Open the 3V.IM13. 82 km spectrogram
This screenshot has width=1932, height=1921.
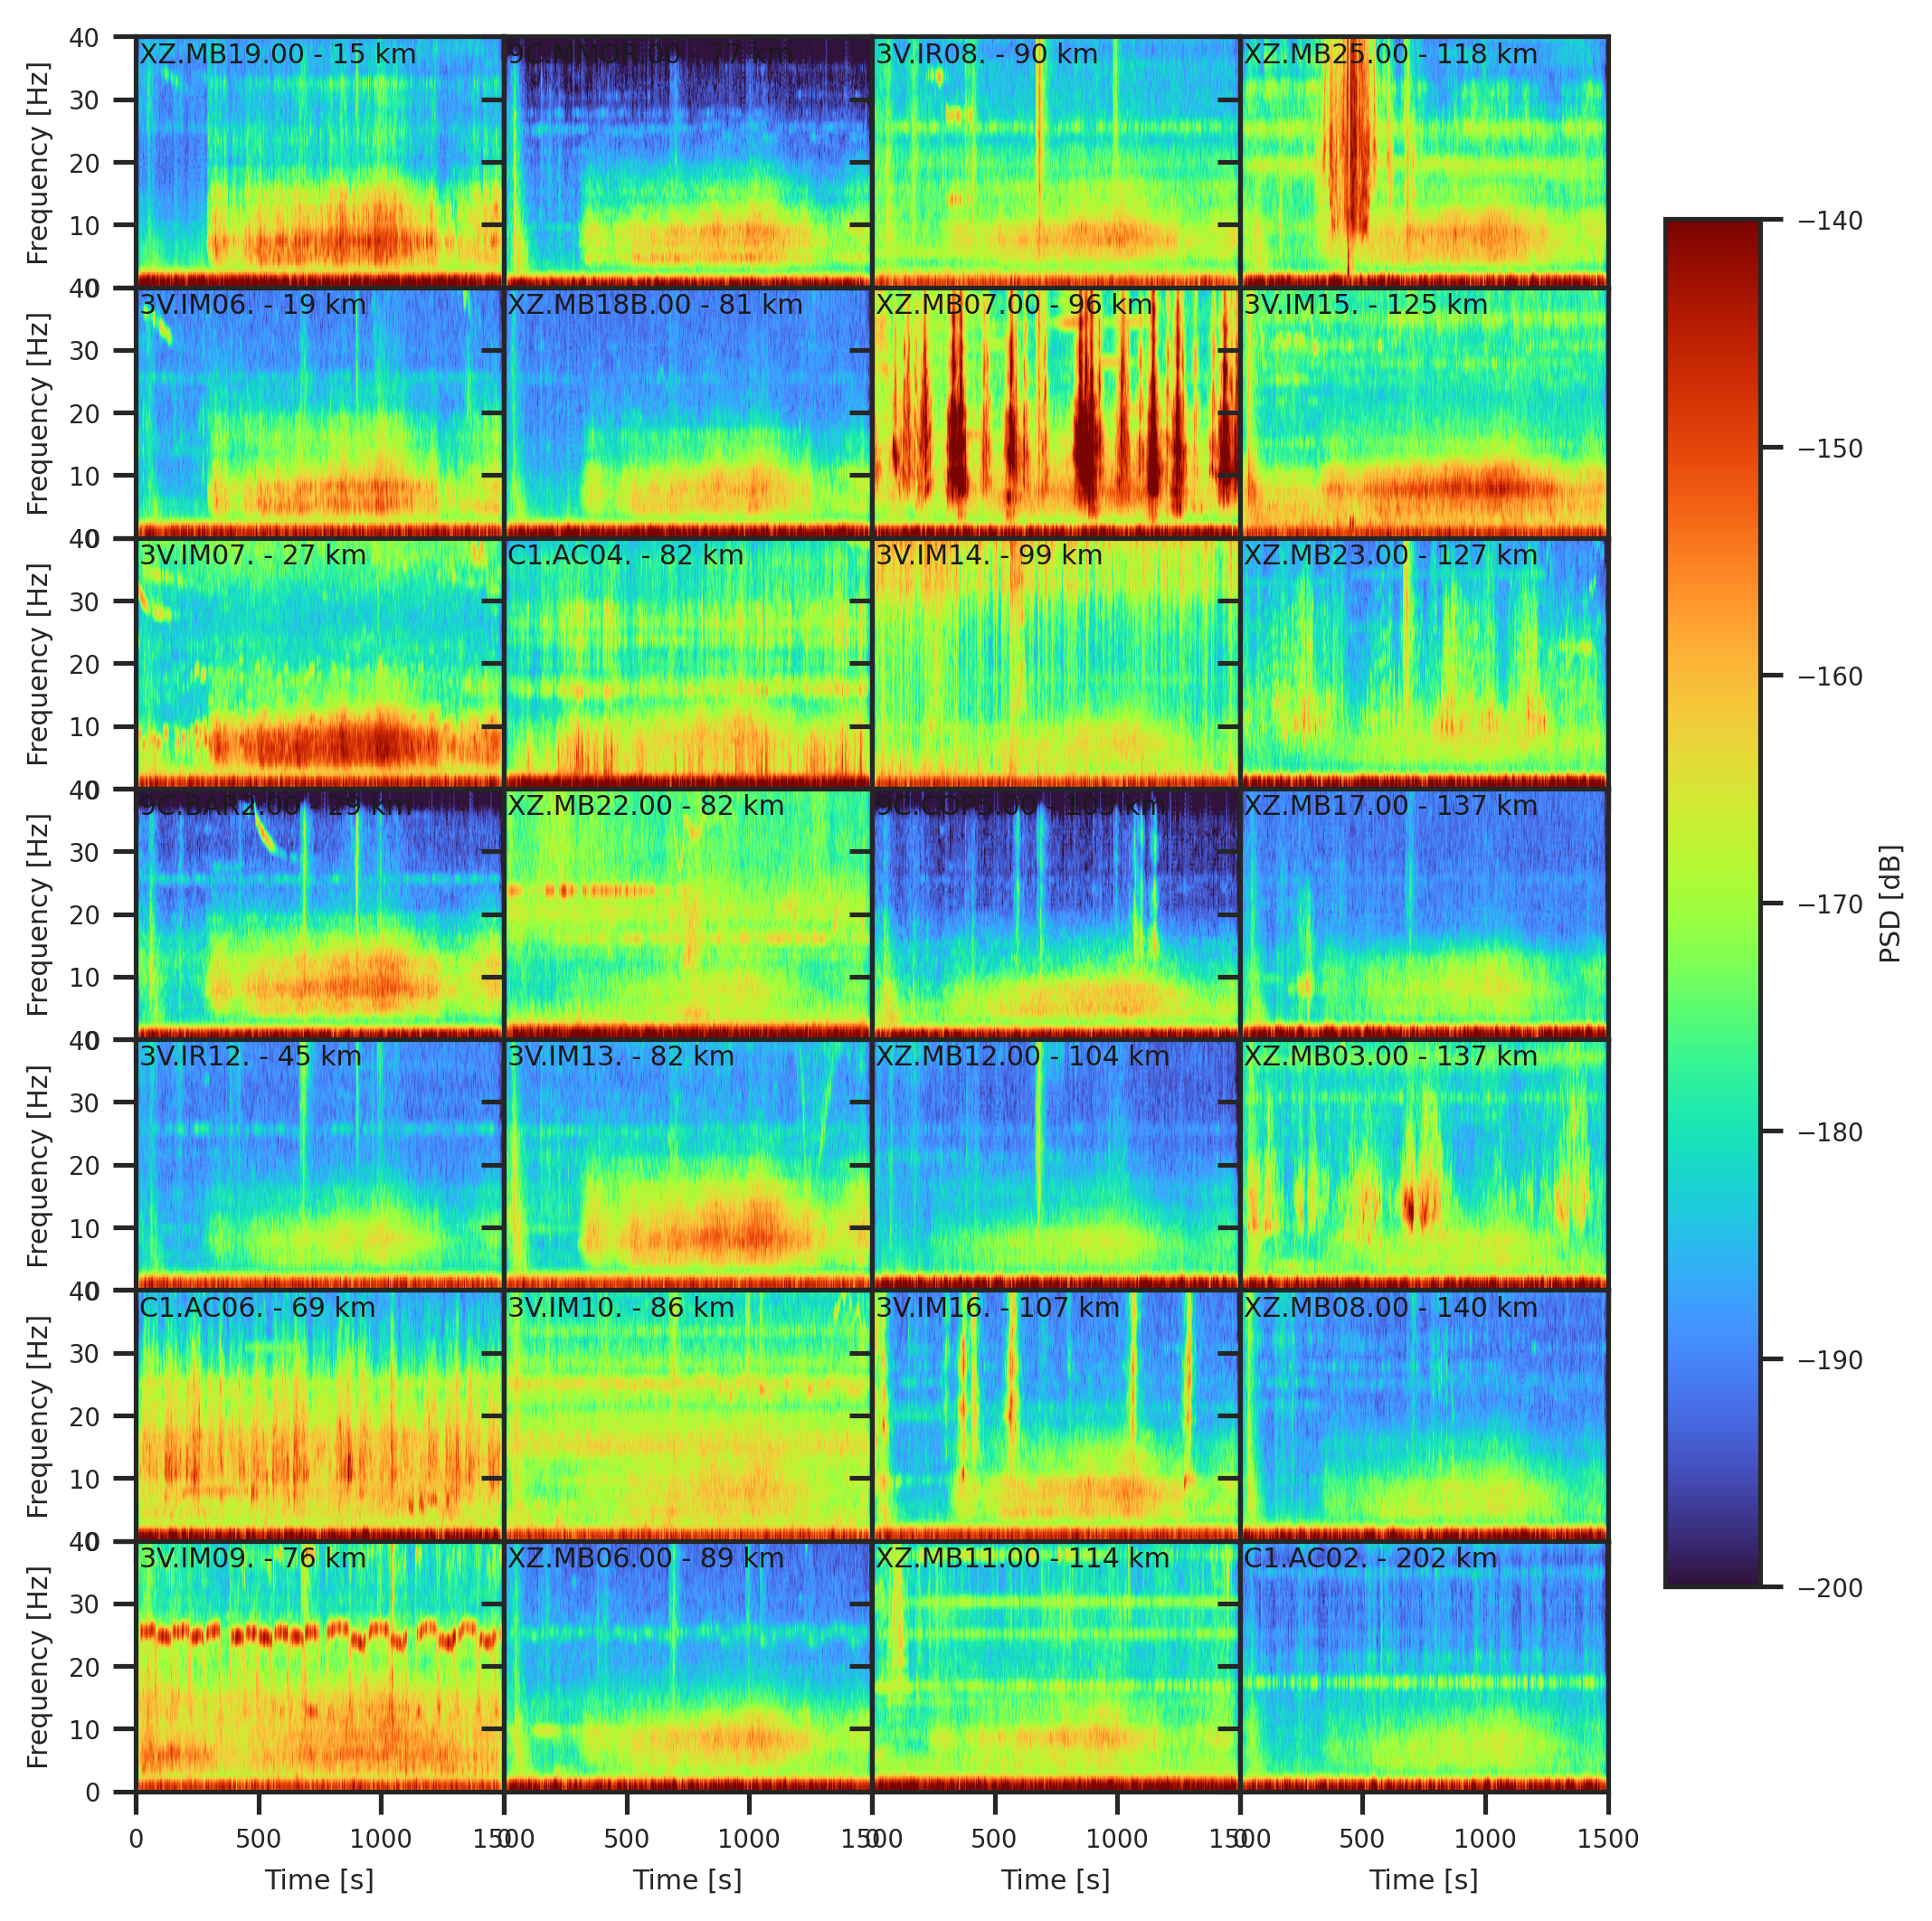(687, 1165)
